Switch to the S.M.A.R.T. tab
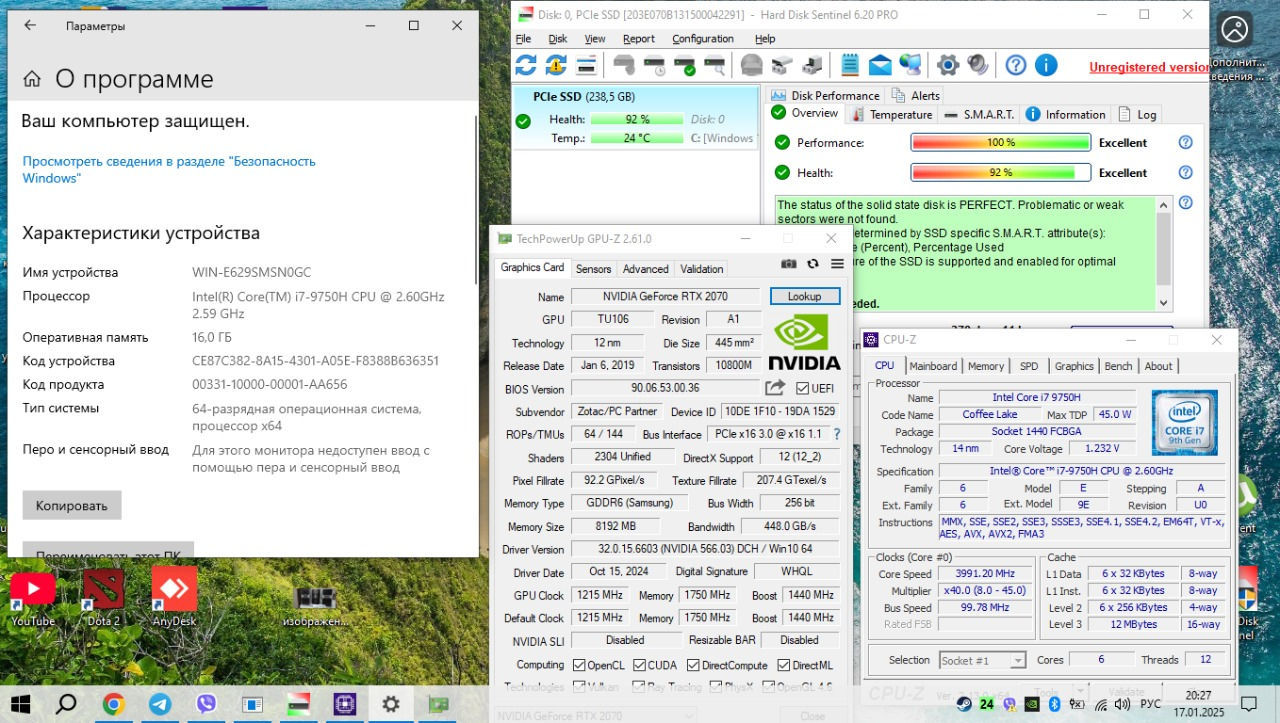Viewport: 1280px width, 723px height. tap(979, 114)
